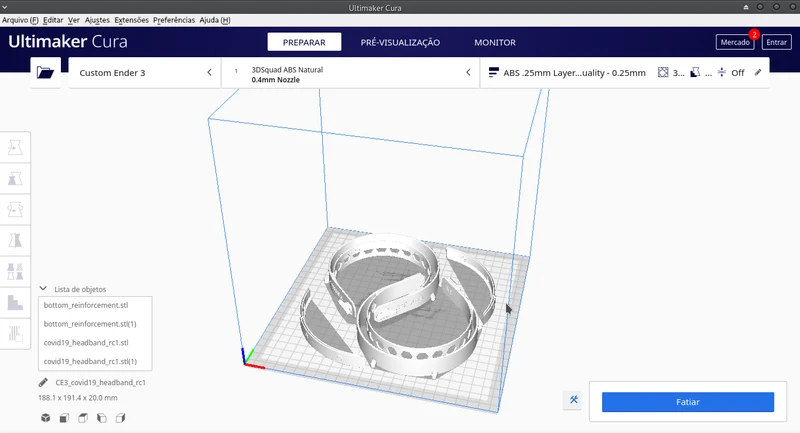Click the last sidebar tool icon
800x433 pixels.
15,334
